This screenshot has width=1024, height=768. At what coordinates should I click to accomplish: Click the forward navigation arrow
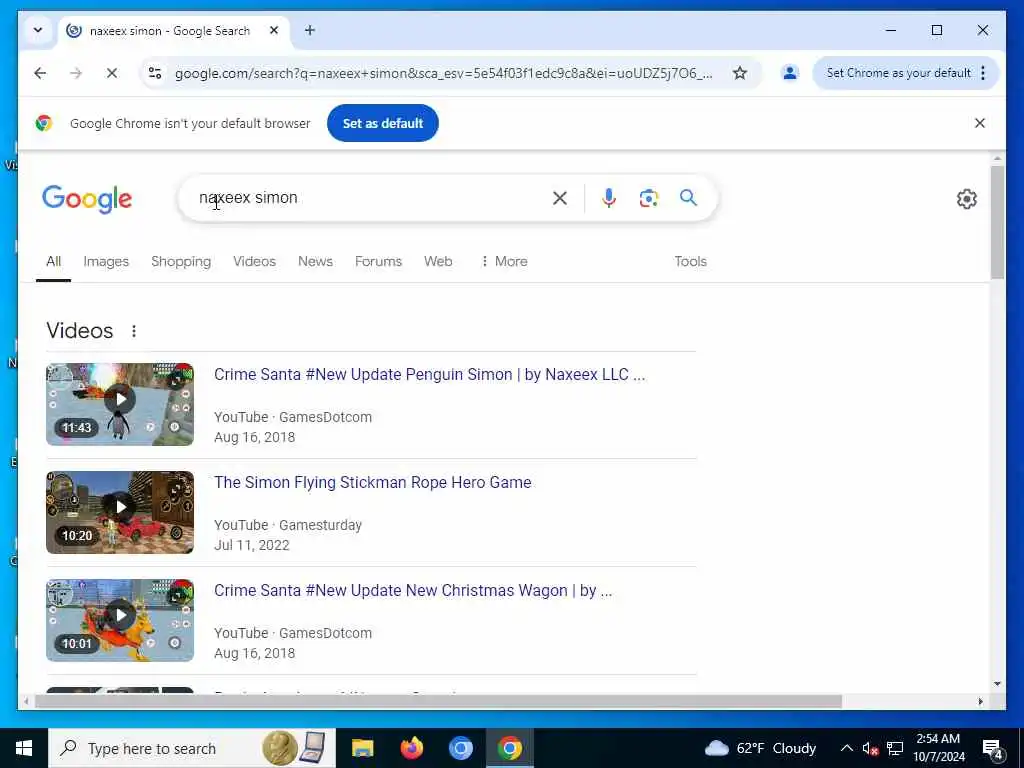(76, 73)
